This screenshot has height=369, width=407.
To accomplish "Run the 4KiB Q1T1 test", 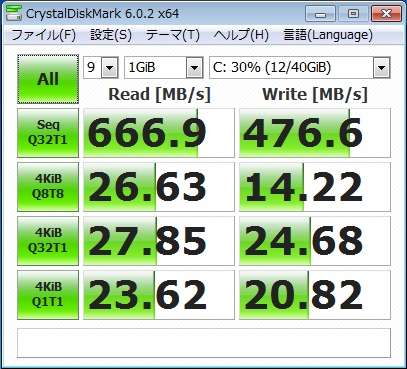I will pyautogui.click(x=48, y=295).
